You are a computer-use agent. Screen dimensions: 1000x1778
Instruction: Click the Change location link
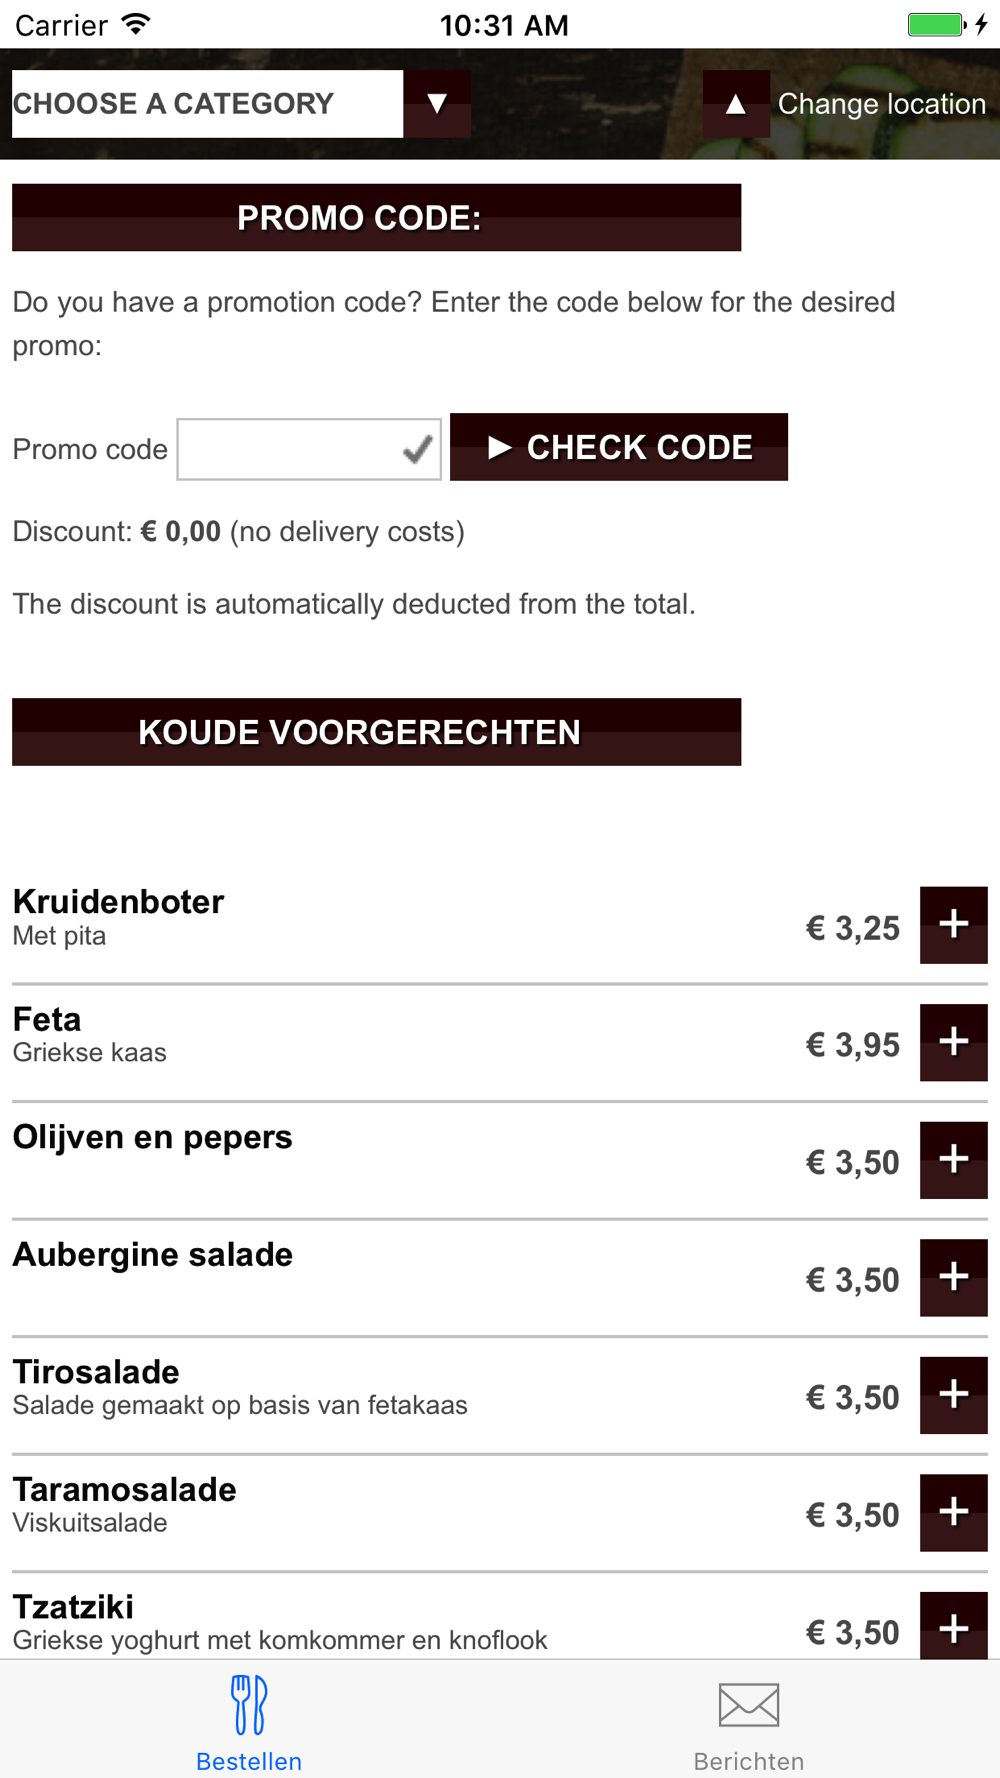(x=882, y=104)
